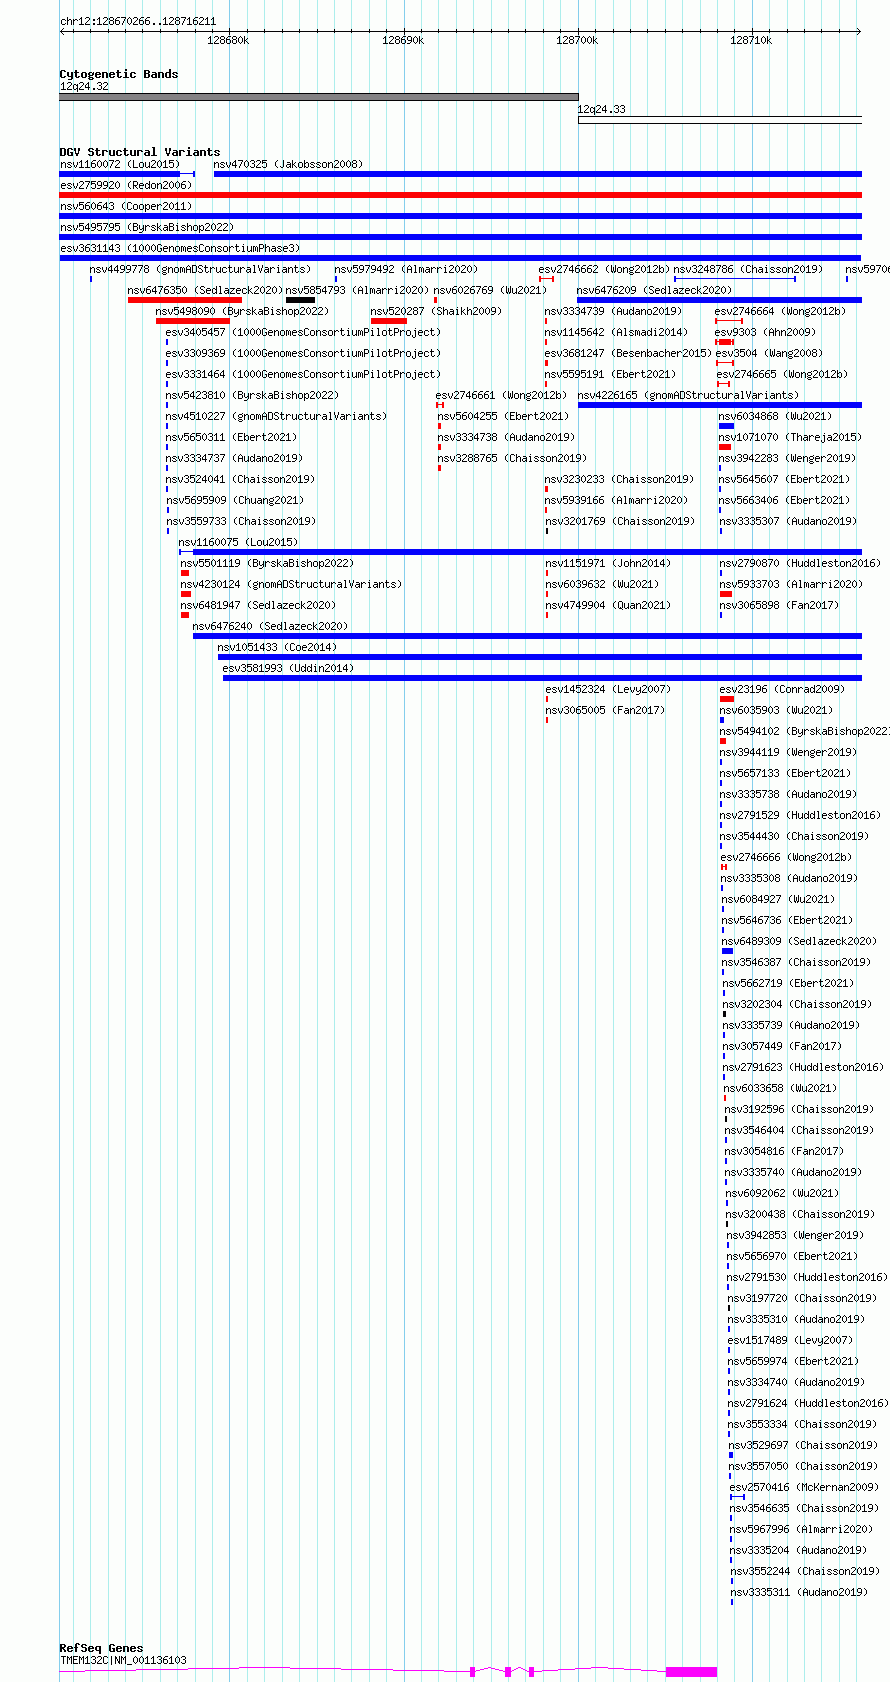This screenshot has height=1682, width=890.
Task: Click the large magenta TMEM132C exon block
Action: pyautogui.click(x=691, y=1672)
